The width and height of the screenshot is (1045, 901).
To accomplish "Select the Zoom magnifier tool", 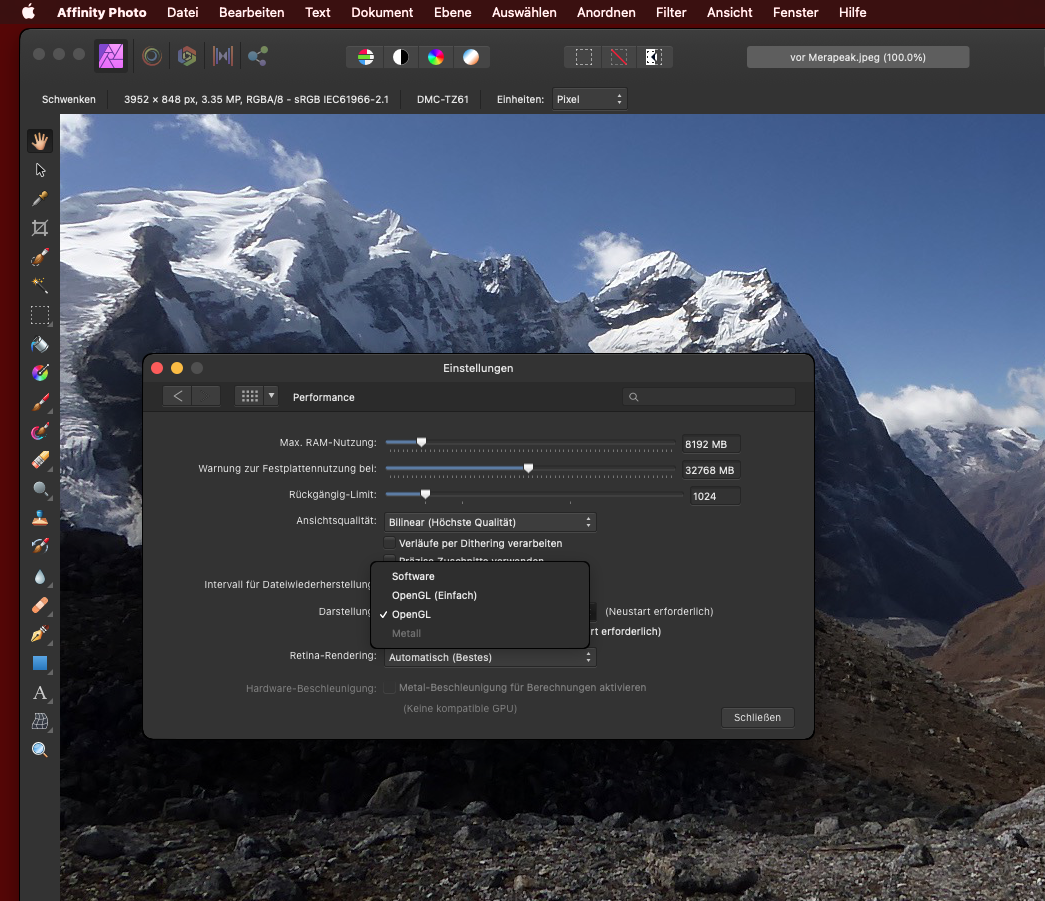I will [x=40, y=750].
